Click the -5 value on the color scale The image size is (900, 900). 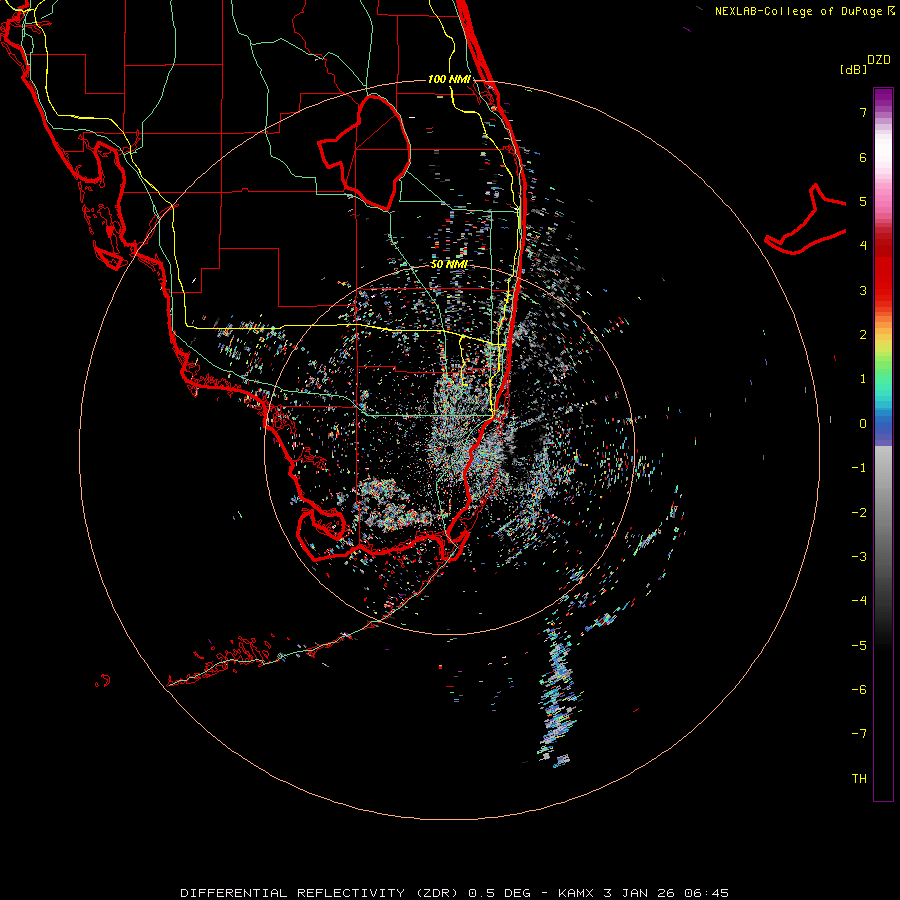pyautogui.click(x=859, y=646)
